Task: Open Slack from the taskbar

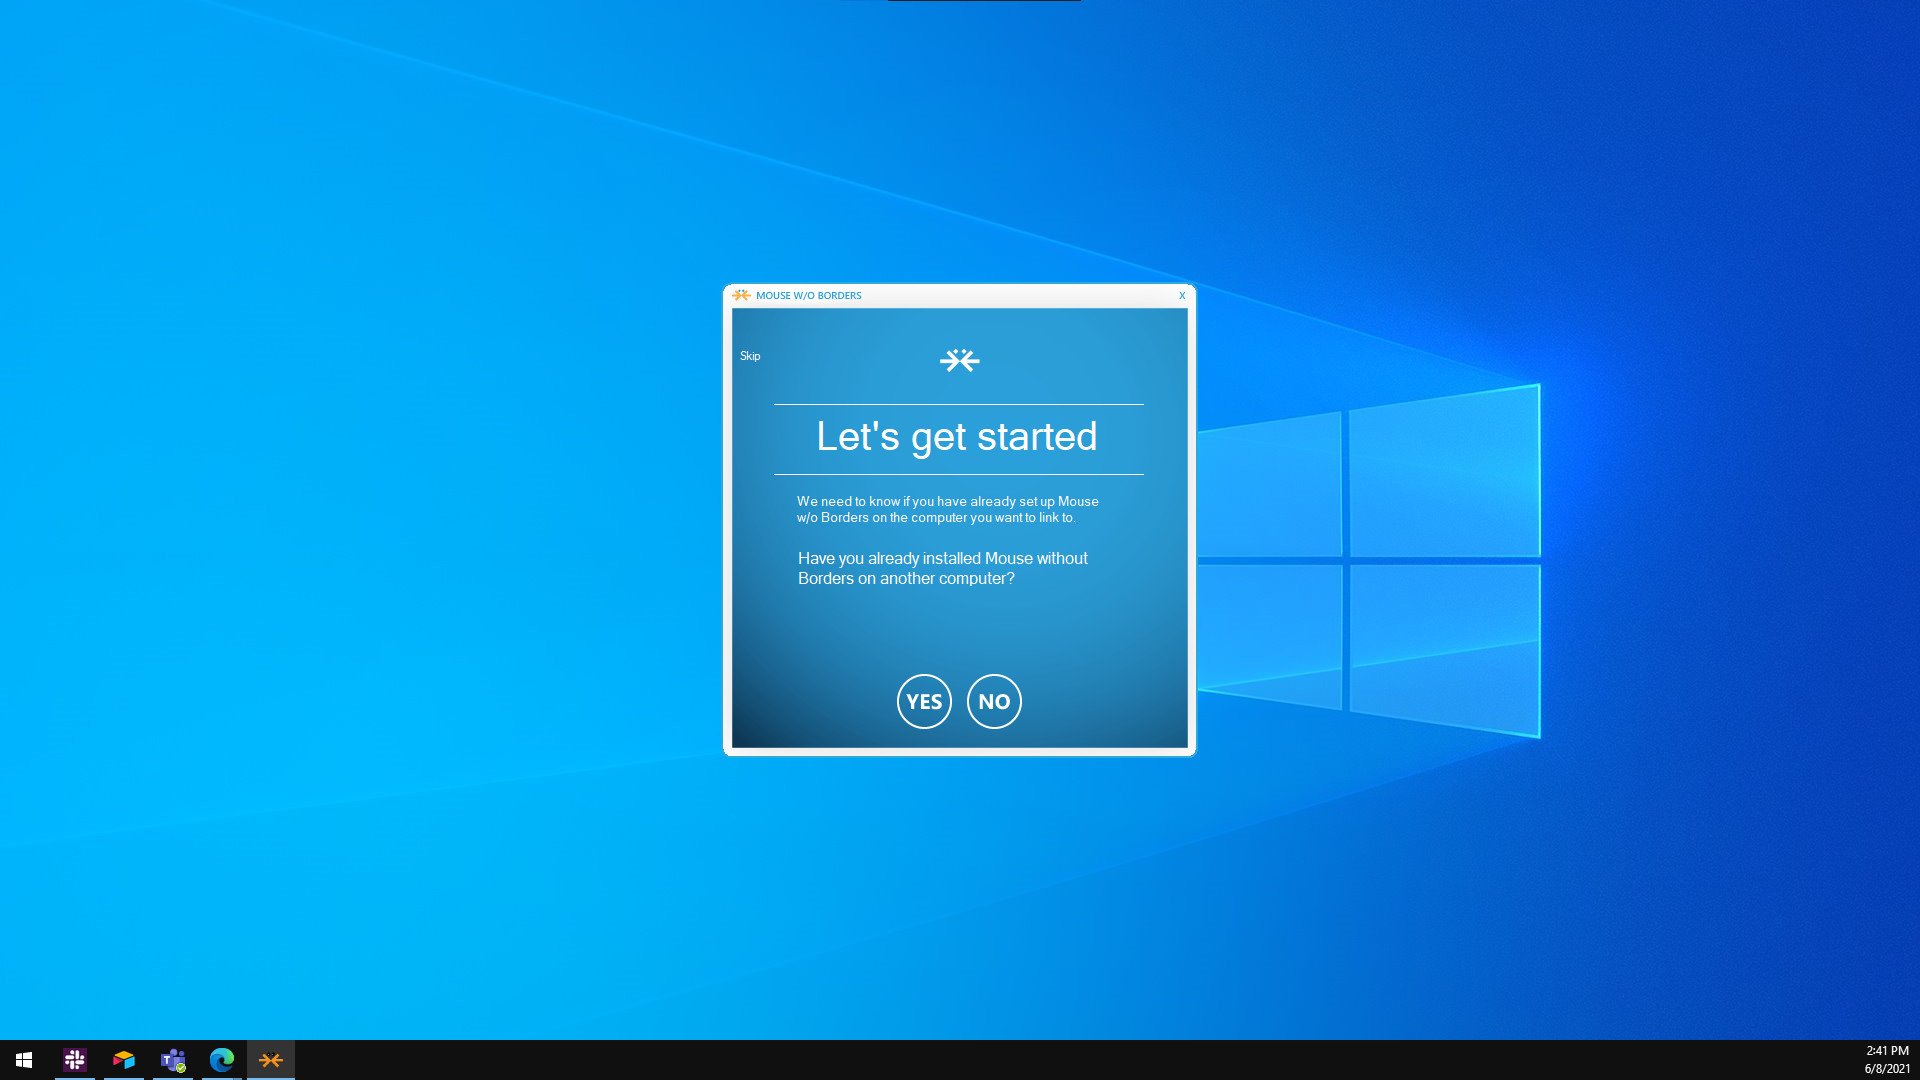Action: (x=75, y=1060)
